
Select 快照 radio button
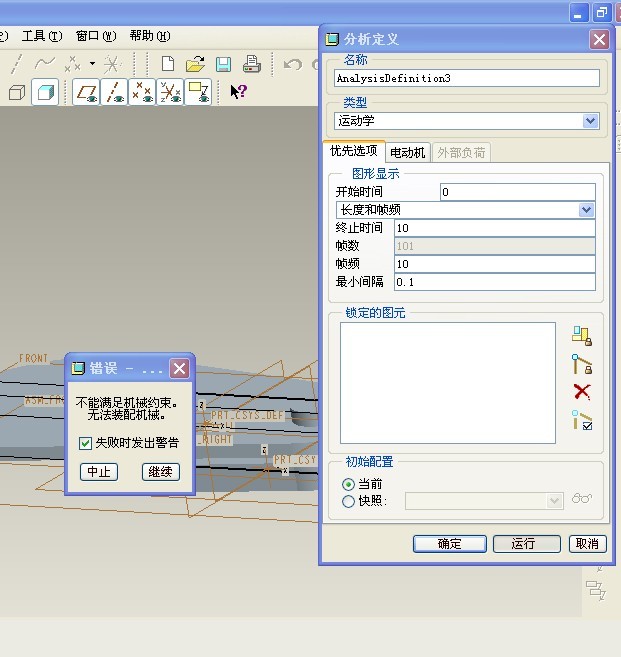348,501
